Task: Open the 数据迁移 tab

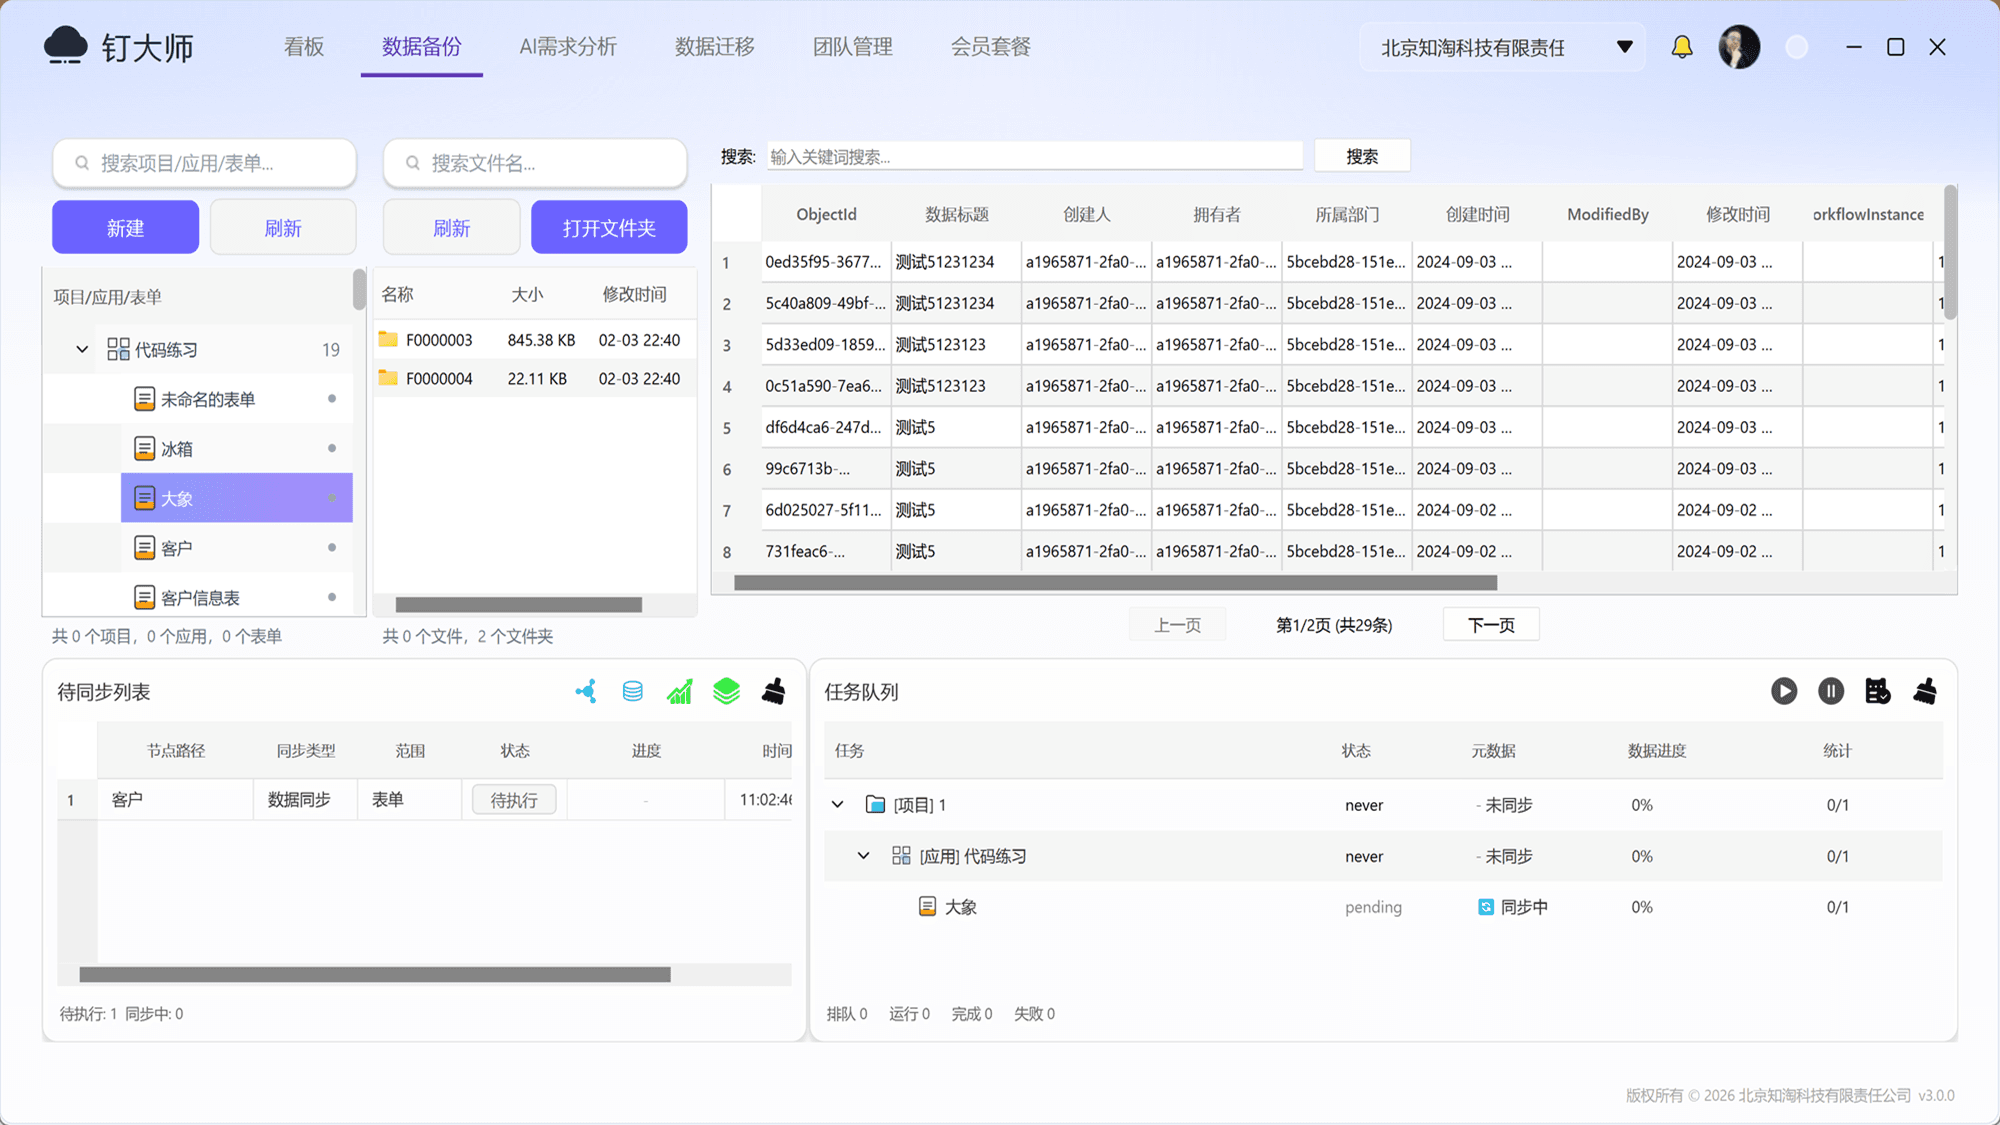Action: pyautogui.click(x=715, y=46)
